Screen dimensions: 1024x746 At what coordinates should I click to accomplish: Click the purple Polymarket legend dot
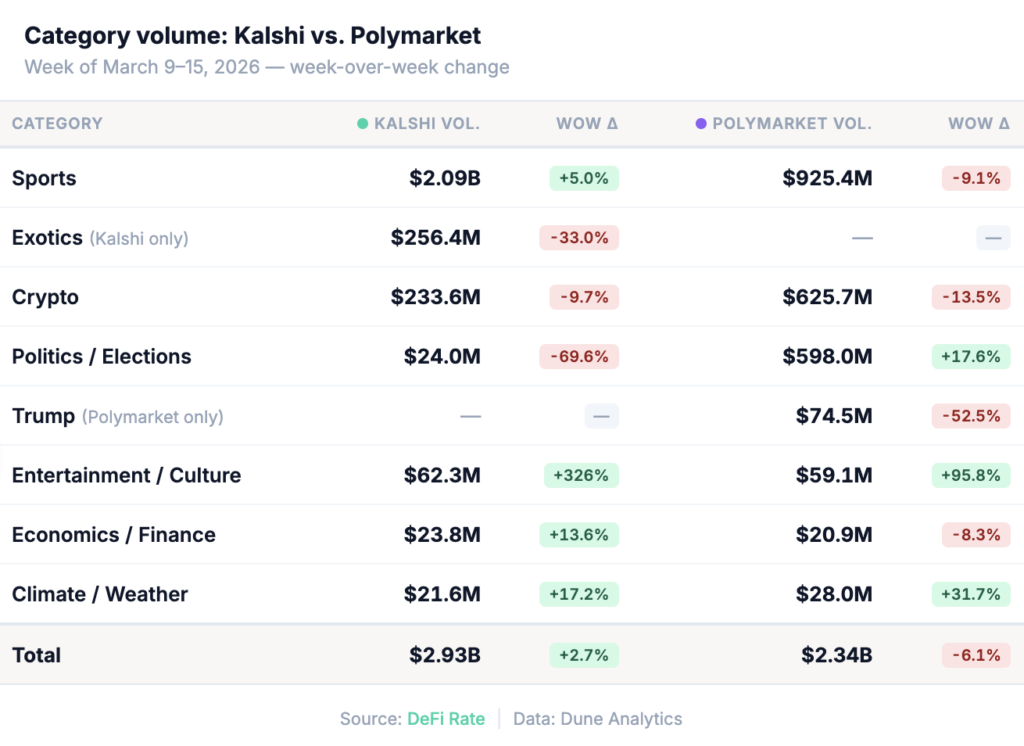701,124
